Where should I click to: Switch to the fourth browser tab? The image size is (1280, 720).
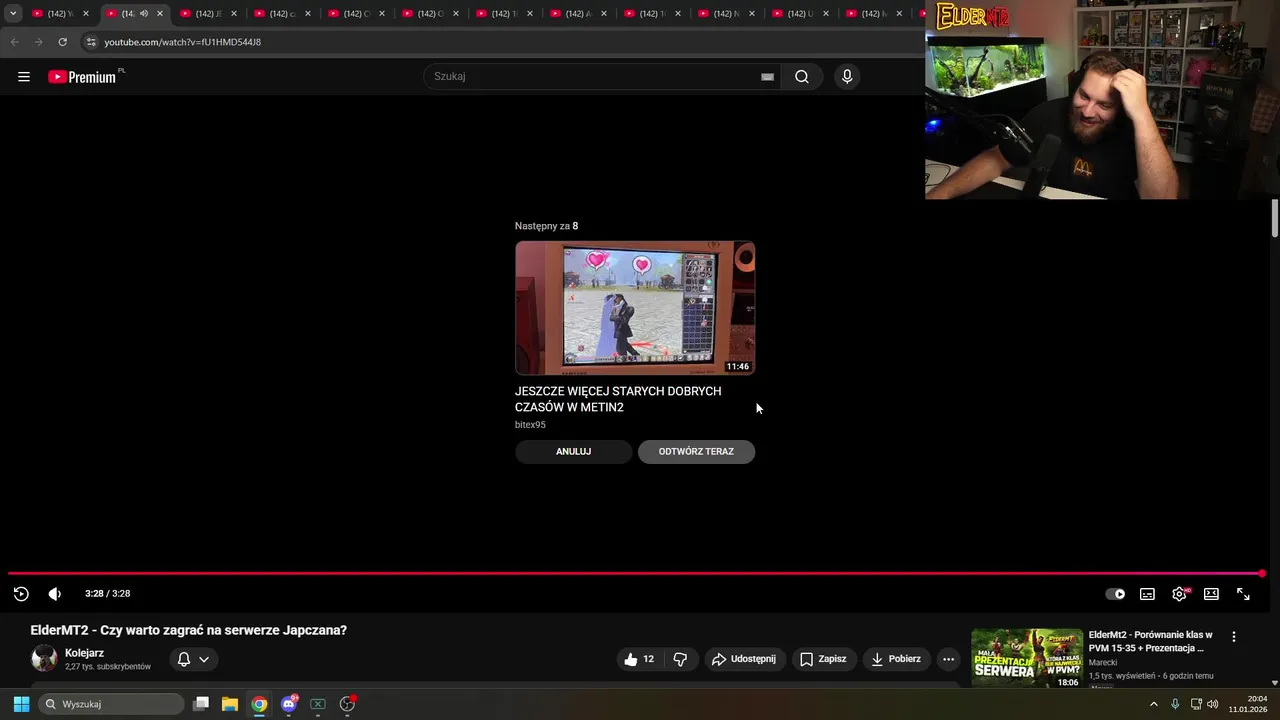[x=283, y=14]
